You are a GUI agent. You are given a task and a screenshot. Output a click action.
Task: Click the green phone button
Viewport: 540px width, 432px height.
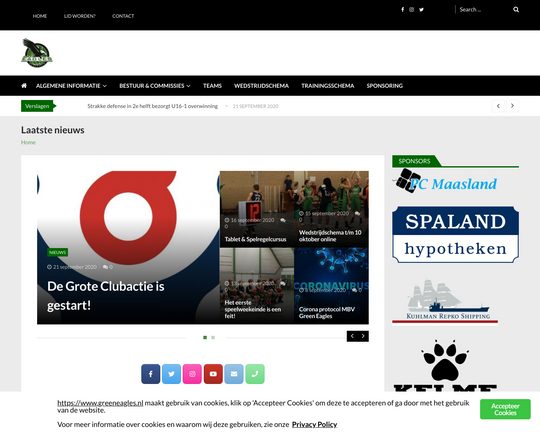tap(255, 374)
